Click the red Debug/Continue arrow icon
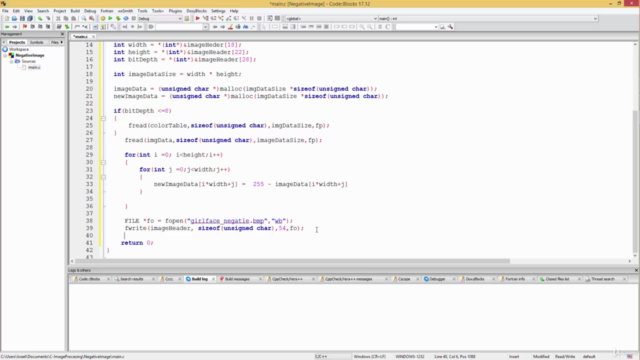 [x=198, y=18]
